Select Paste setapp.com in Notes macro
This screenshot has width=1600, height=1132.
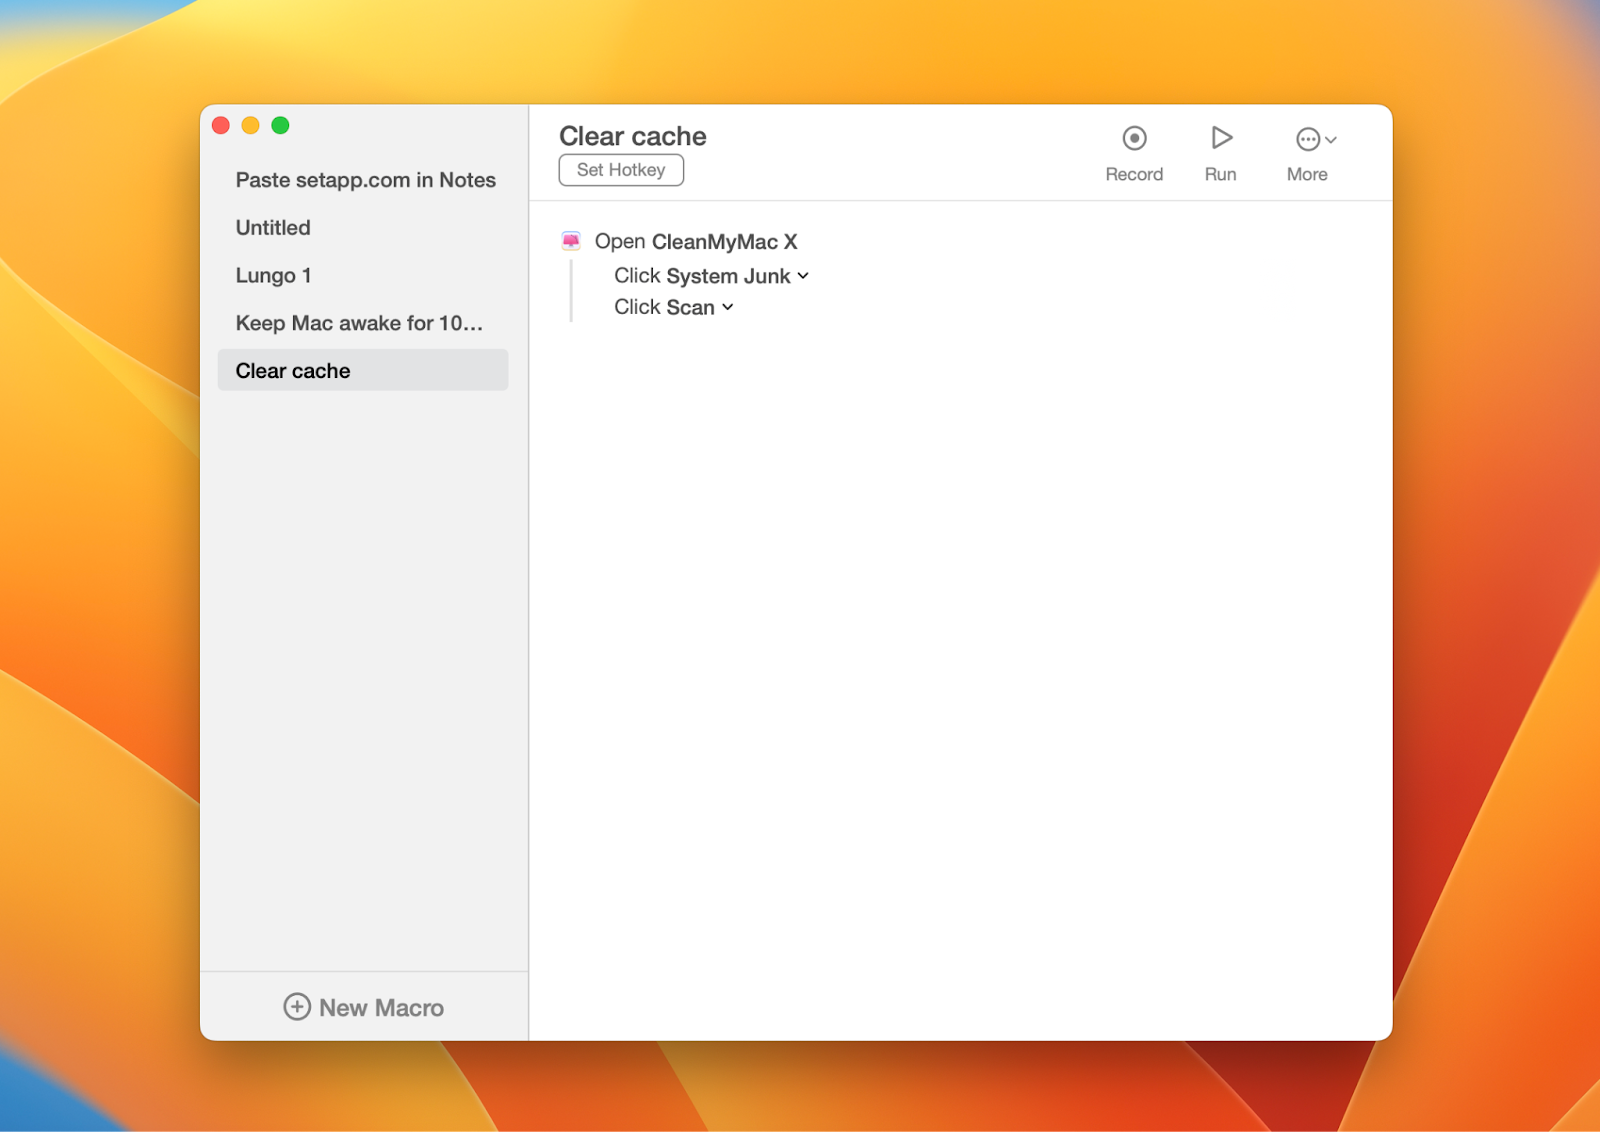coord(363,180)
